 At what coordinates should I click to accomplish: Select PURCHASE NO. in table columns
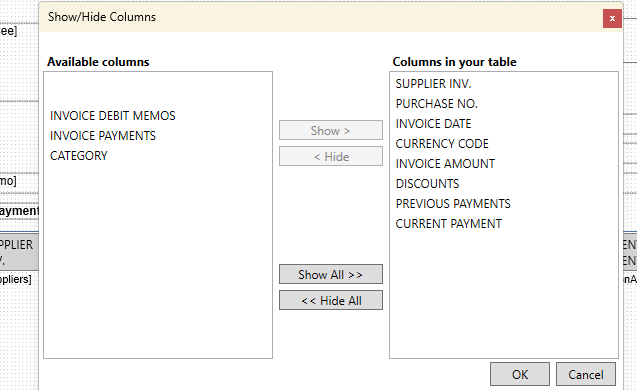[437, 104]
